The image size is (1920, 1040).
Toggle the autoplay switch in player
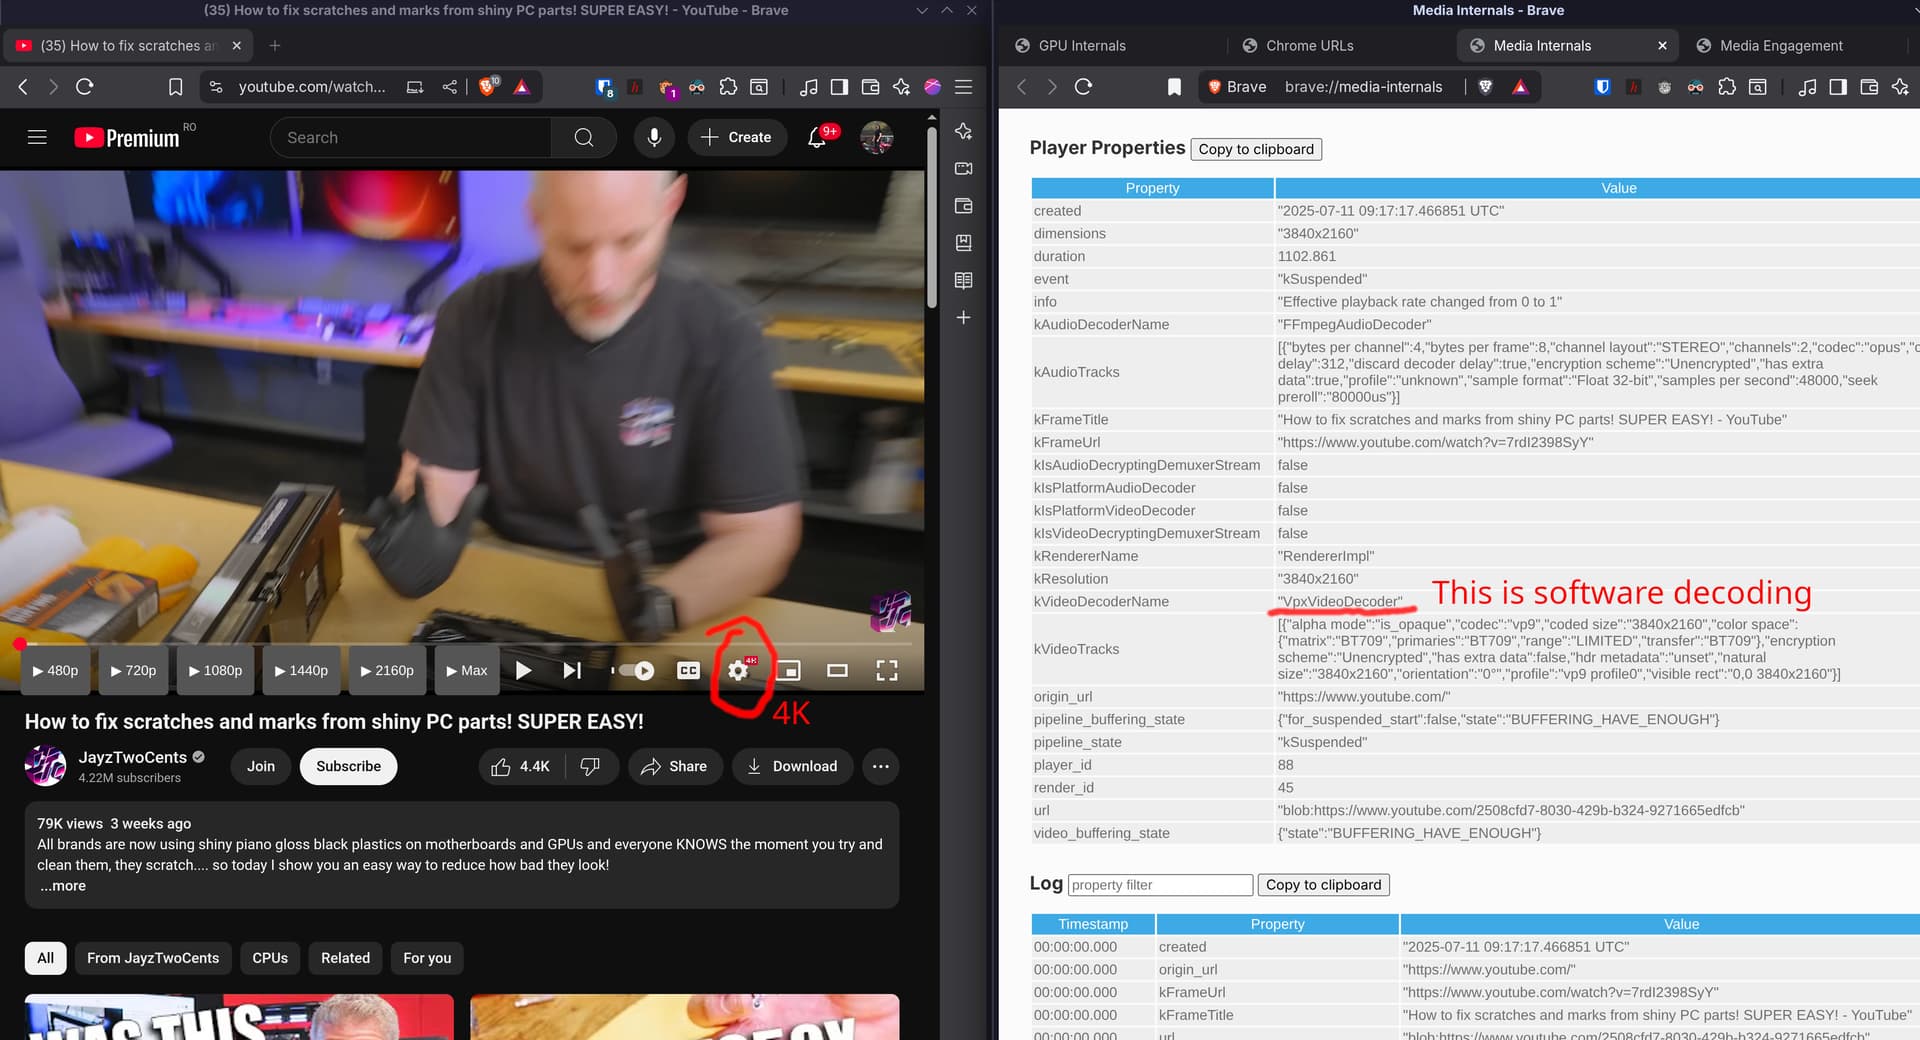pos(636,670)
